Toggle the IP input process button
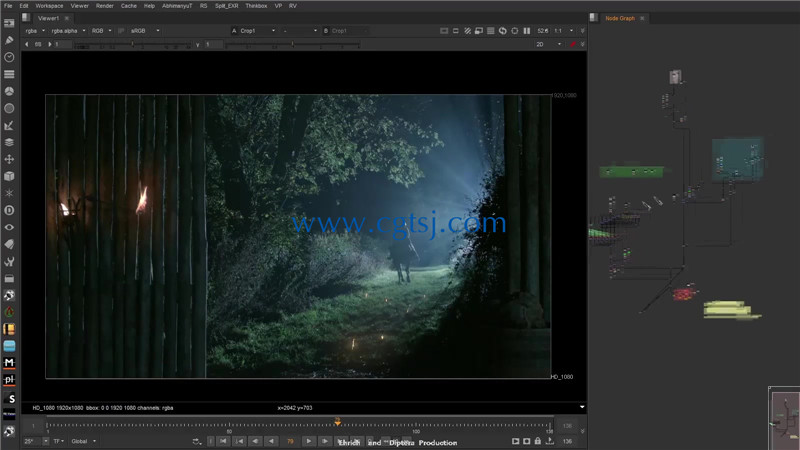The image size is (800, 450). [x=121, y=31]
